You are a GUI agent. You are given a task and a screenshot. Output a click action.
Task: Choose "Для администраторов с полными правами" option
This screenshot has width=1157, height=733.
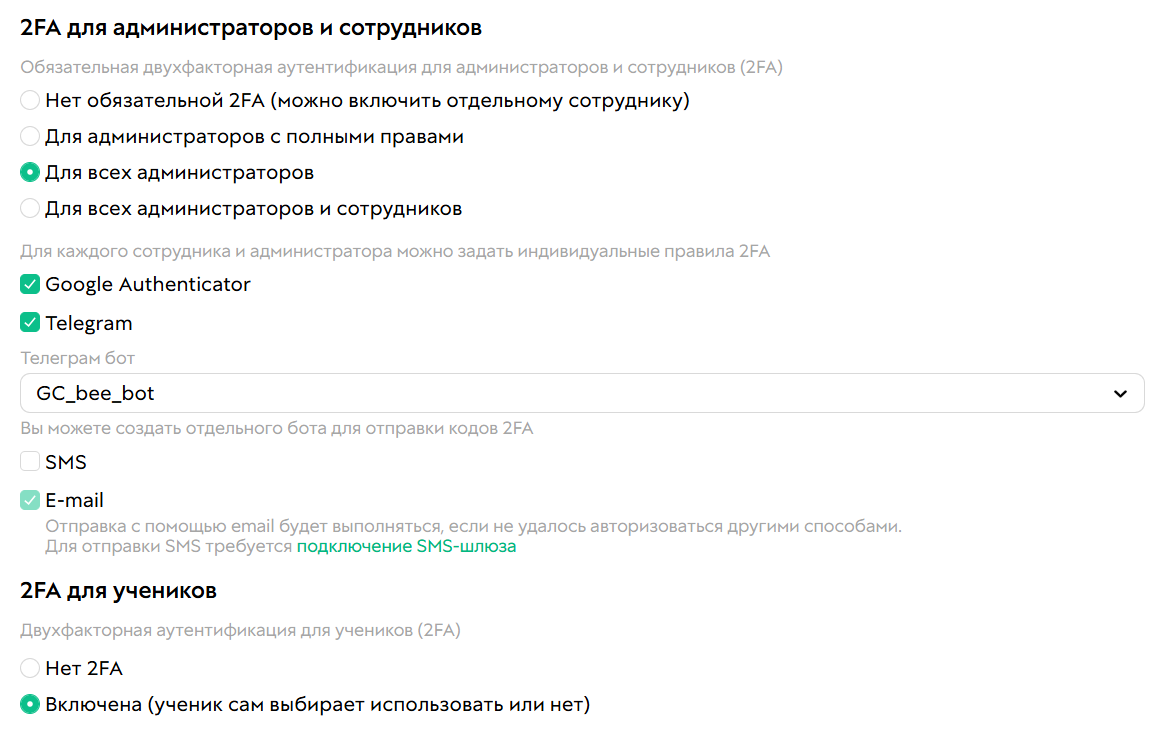[30, 136]
